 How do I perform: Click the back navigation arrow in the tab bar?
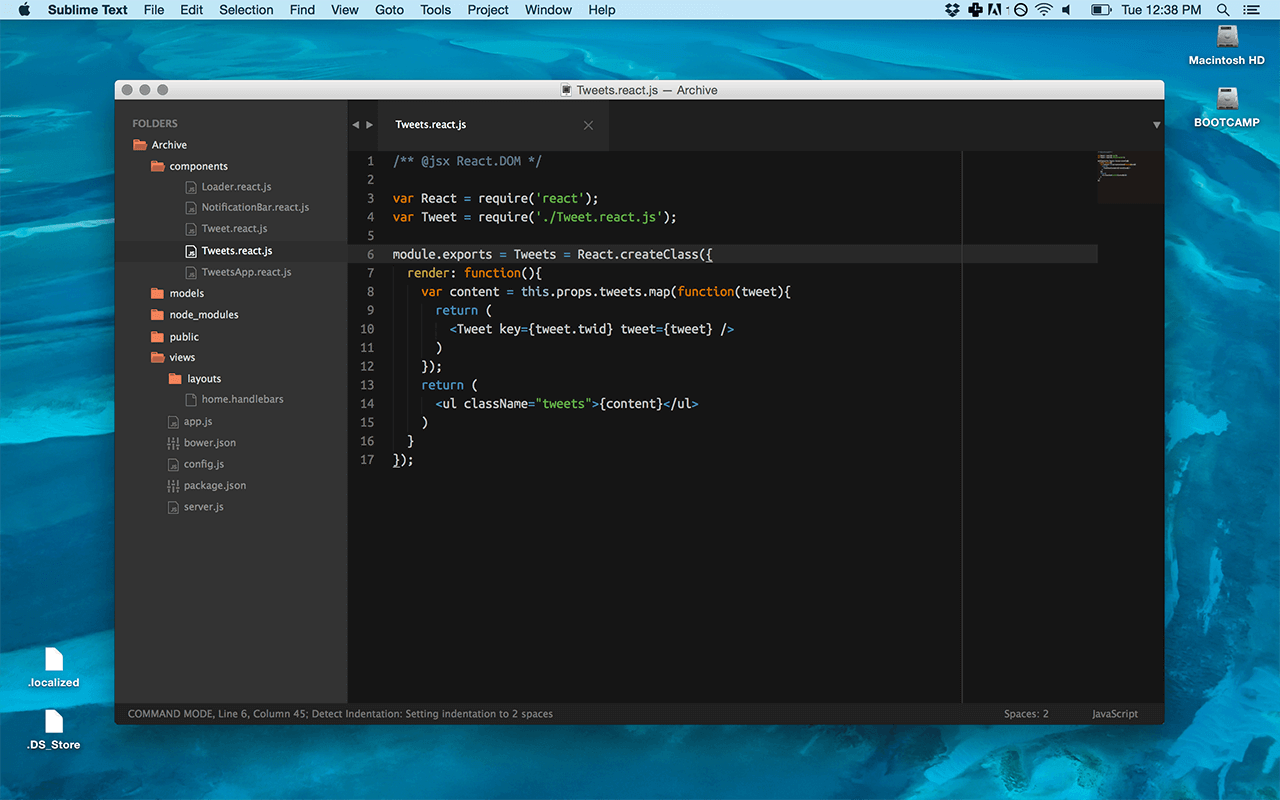356,124
